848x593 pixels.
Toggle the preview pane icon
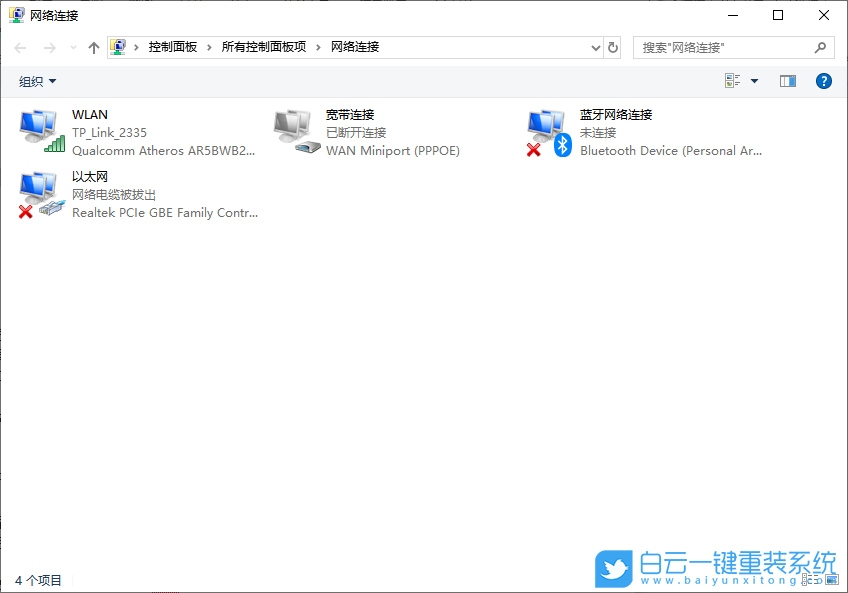tap(787, 81)
